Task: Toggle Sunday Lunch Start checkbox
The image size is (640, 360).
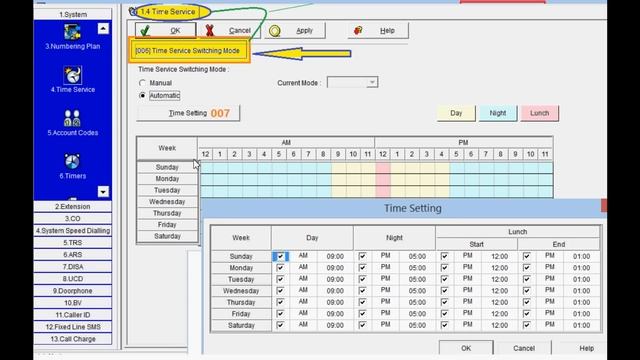Action: pyautogui.click(x=444, y=256)
